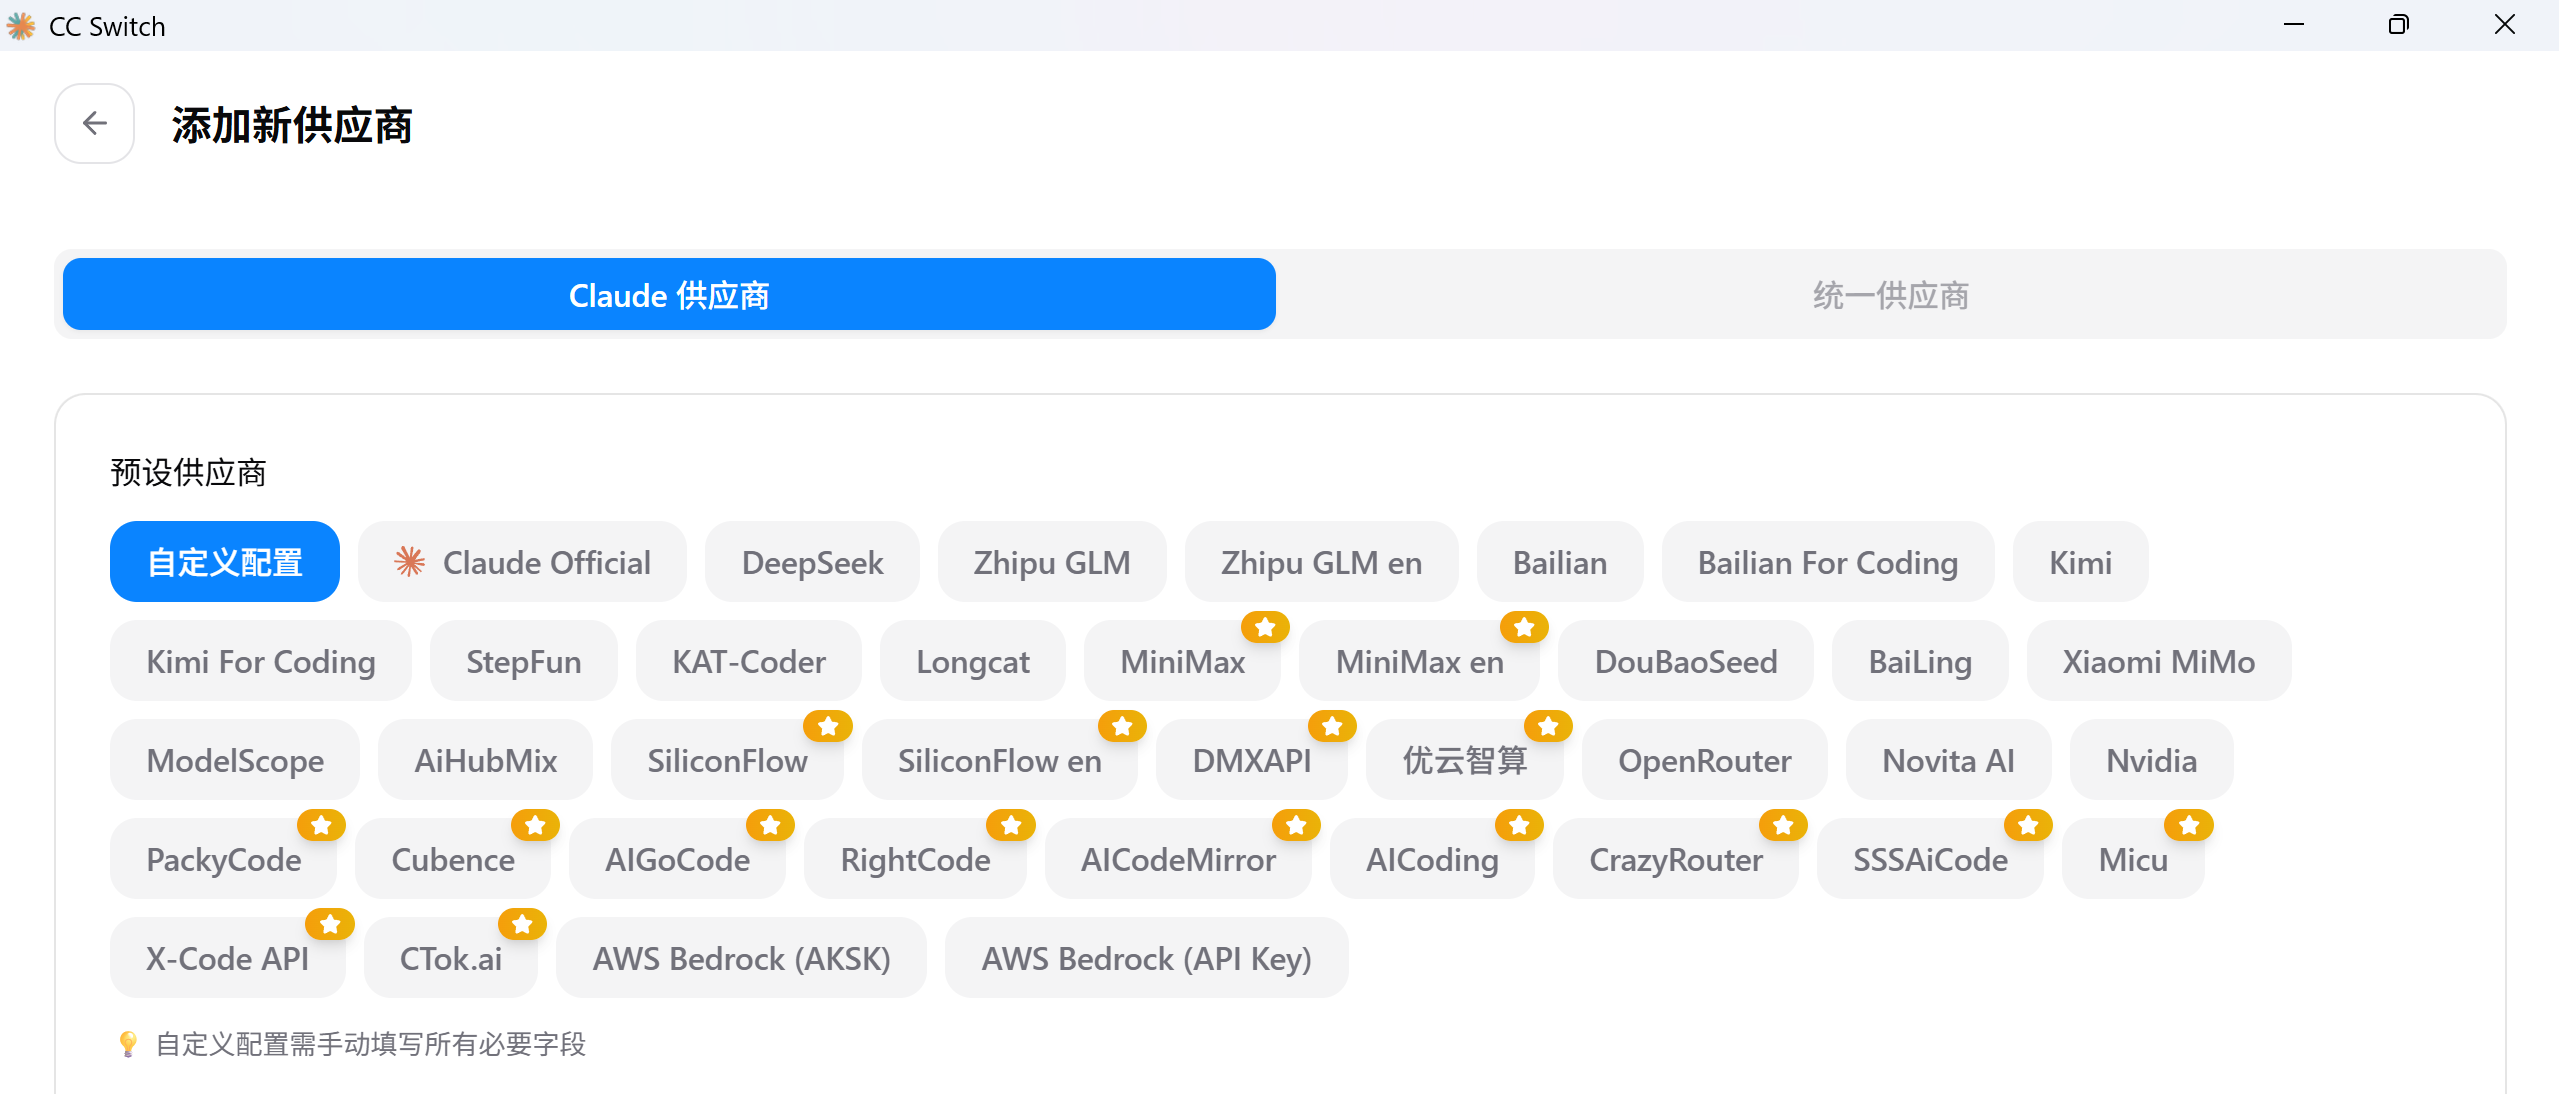Choose the StepFun provider
The width and height of the screenshot is (2559, 1094).
(x=524, y=661)
